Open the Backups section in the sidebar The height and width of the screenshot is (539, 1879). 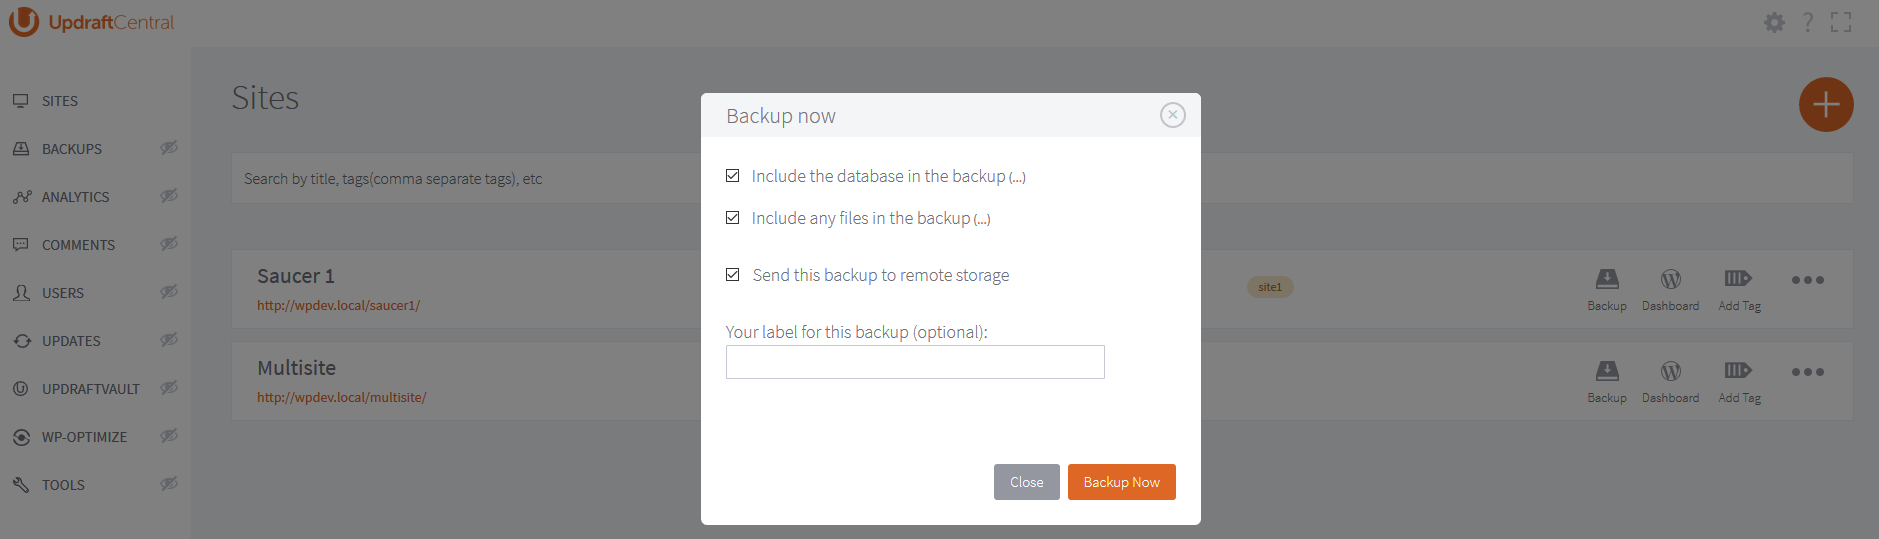click(x=72, y=149)
